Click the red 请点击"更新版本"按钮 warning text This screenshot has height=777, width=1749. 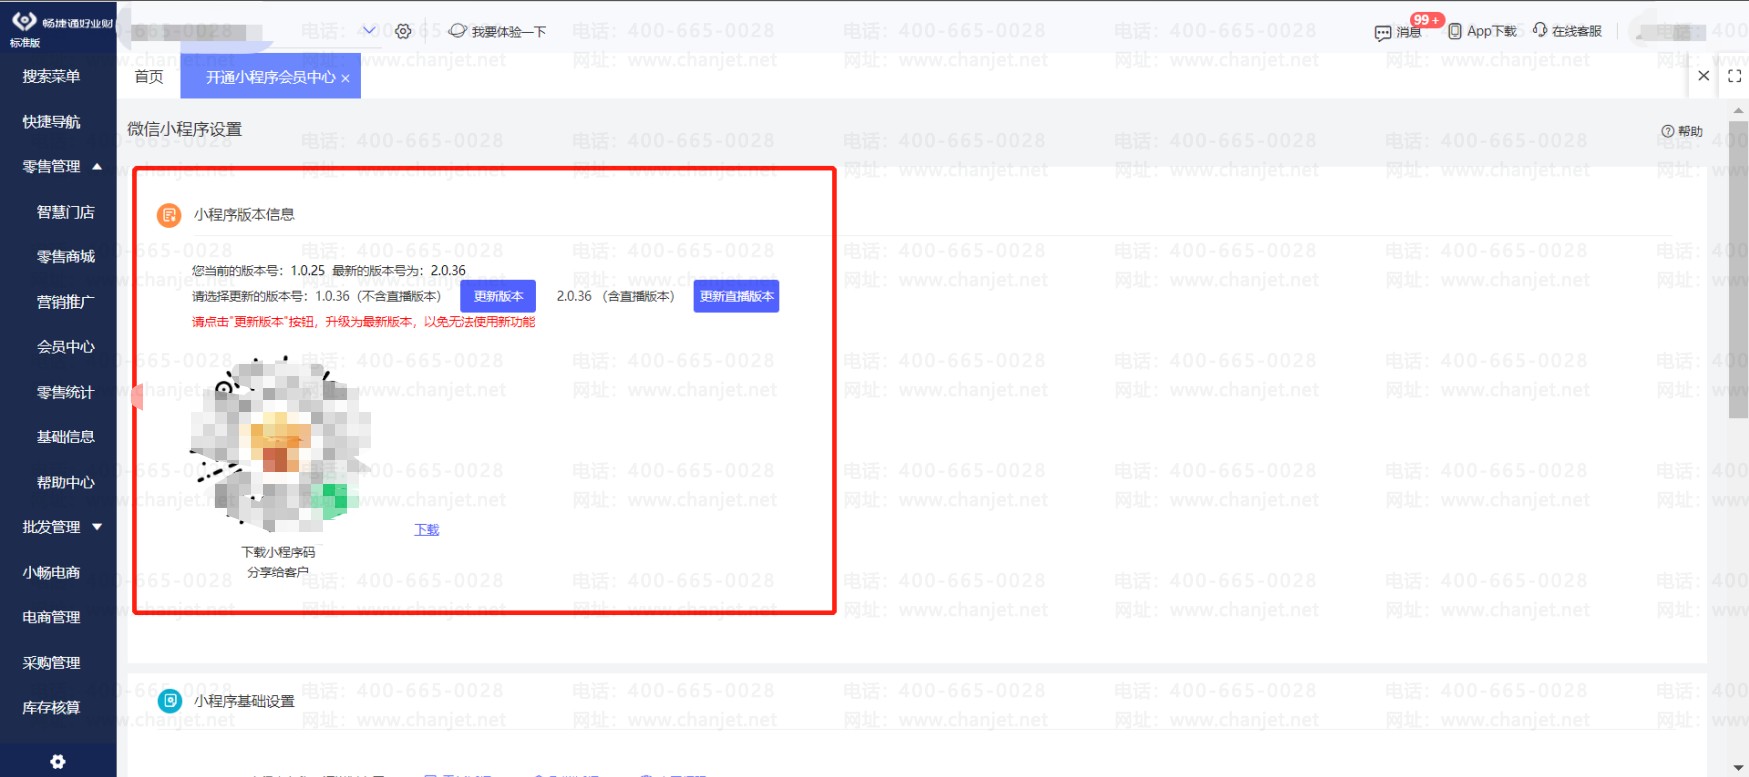[364, 322]
